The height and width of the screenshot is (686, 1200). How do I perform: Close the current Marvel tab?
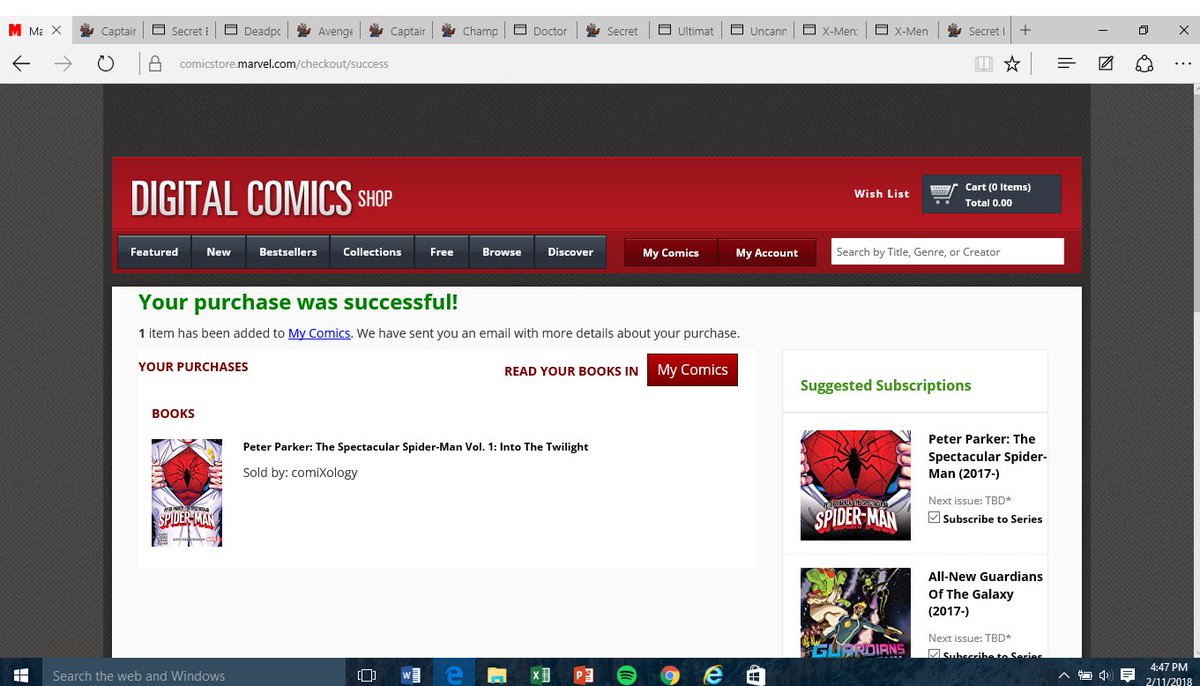(56, 31)
